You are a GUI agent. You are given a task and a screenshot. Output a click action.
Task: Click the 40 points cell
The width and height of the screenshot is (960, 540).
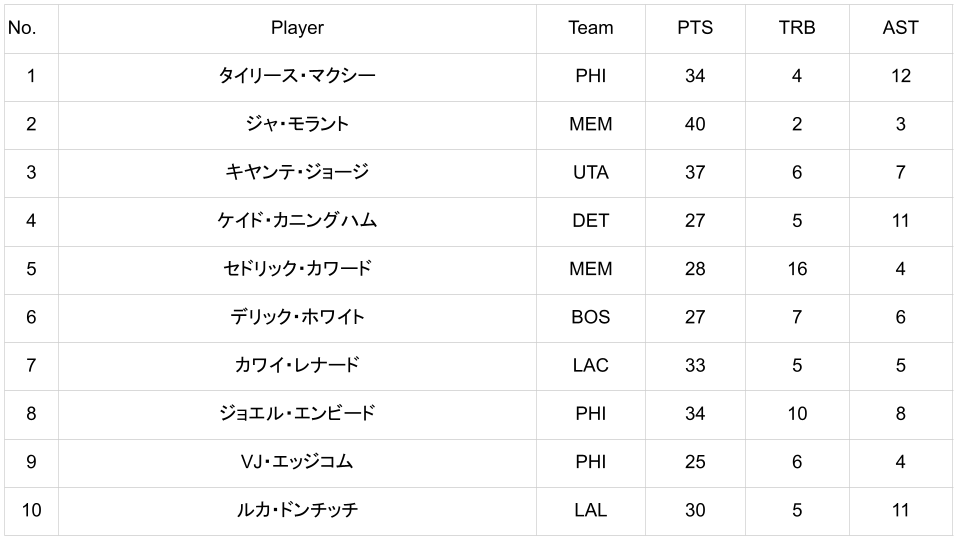(x=695, y=124)
